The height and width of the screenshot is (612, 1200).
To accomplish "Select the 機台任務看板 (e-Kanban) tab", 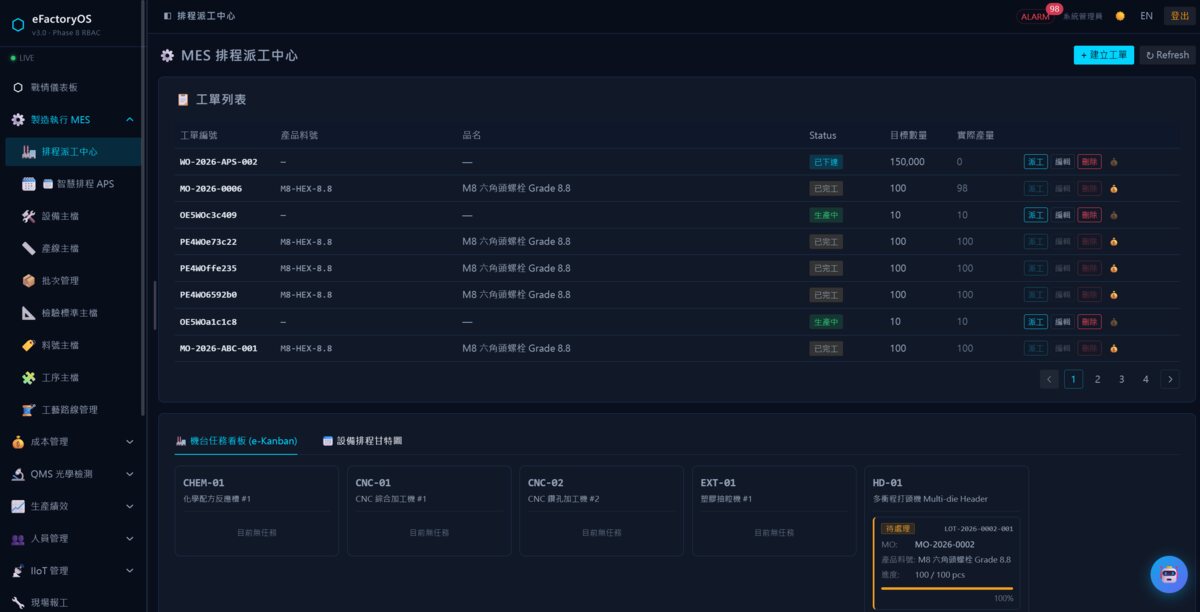I will click(x=237, y=440).
